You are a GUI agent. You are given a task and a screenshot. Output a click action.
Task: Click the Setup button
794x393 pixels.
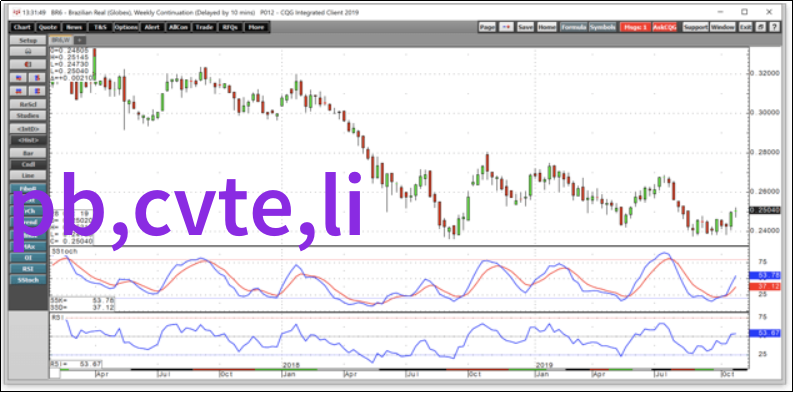point(28,40)
